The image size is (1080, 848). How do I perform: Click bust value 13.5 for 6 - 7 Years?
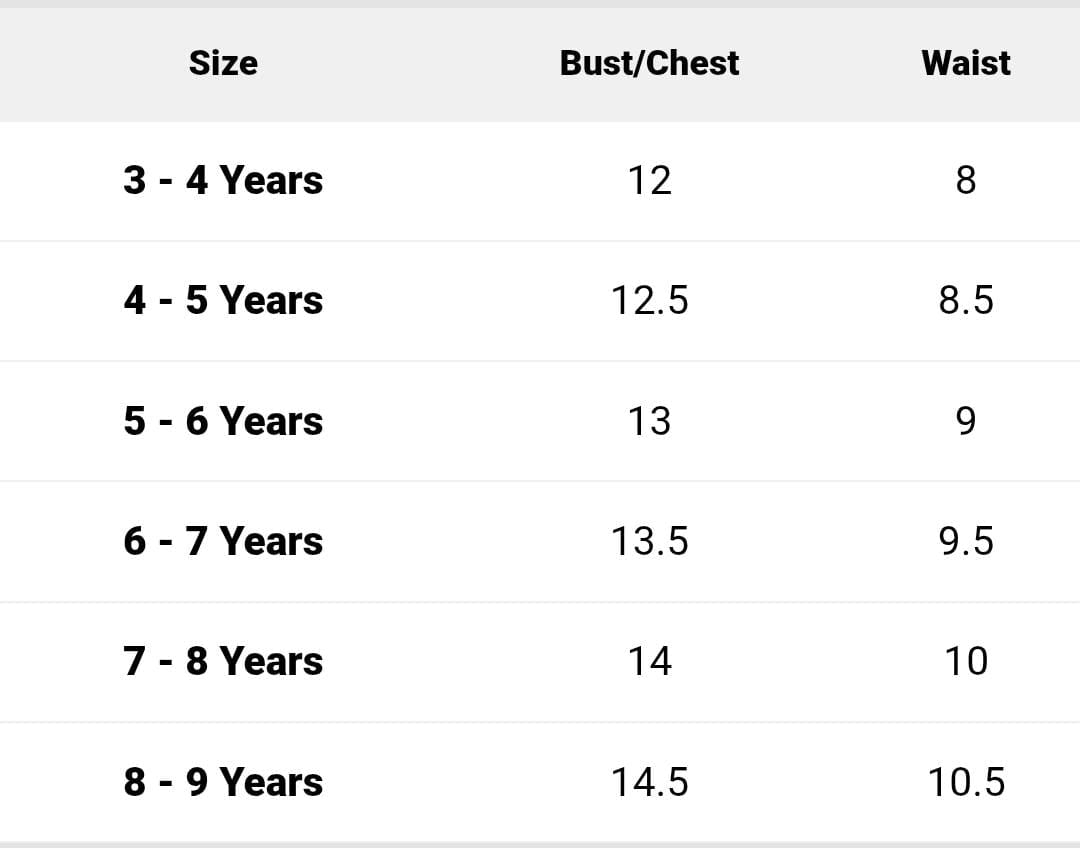(x=649, y=541)
